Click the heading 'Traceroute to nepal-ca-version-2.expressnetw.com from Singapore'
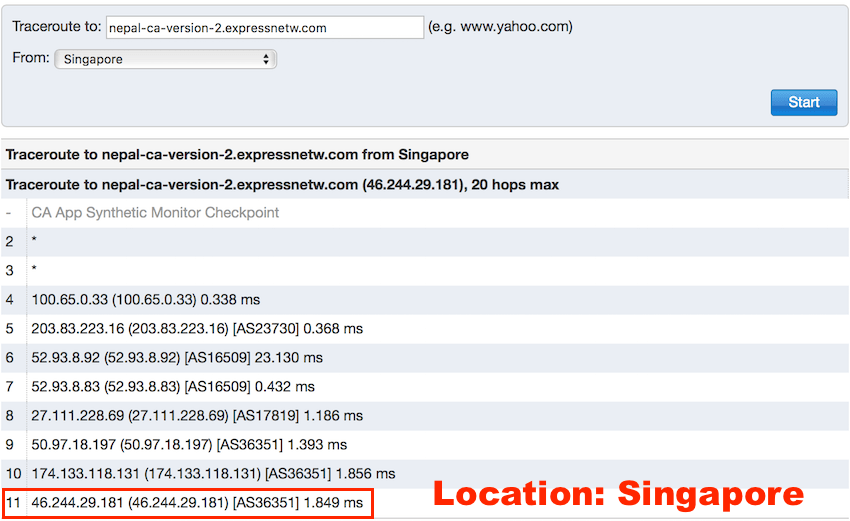Image resolution: width=850 pixels, height=521 pixels. click(x=237, y=155)
